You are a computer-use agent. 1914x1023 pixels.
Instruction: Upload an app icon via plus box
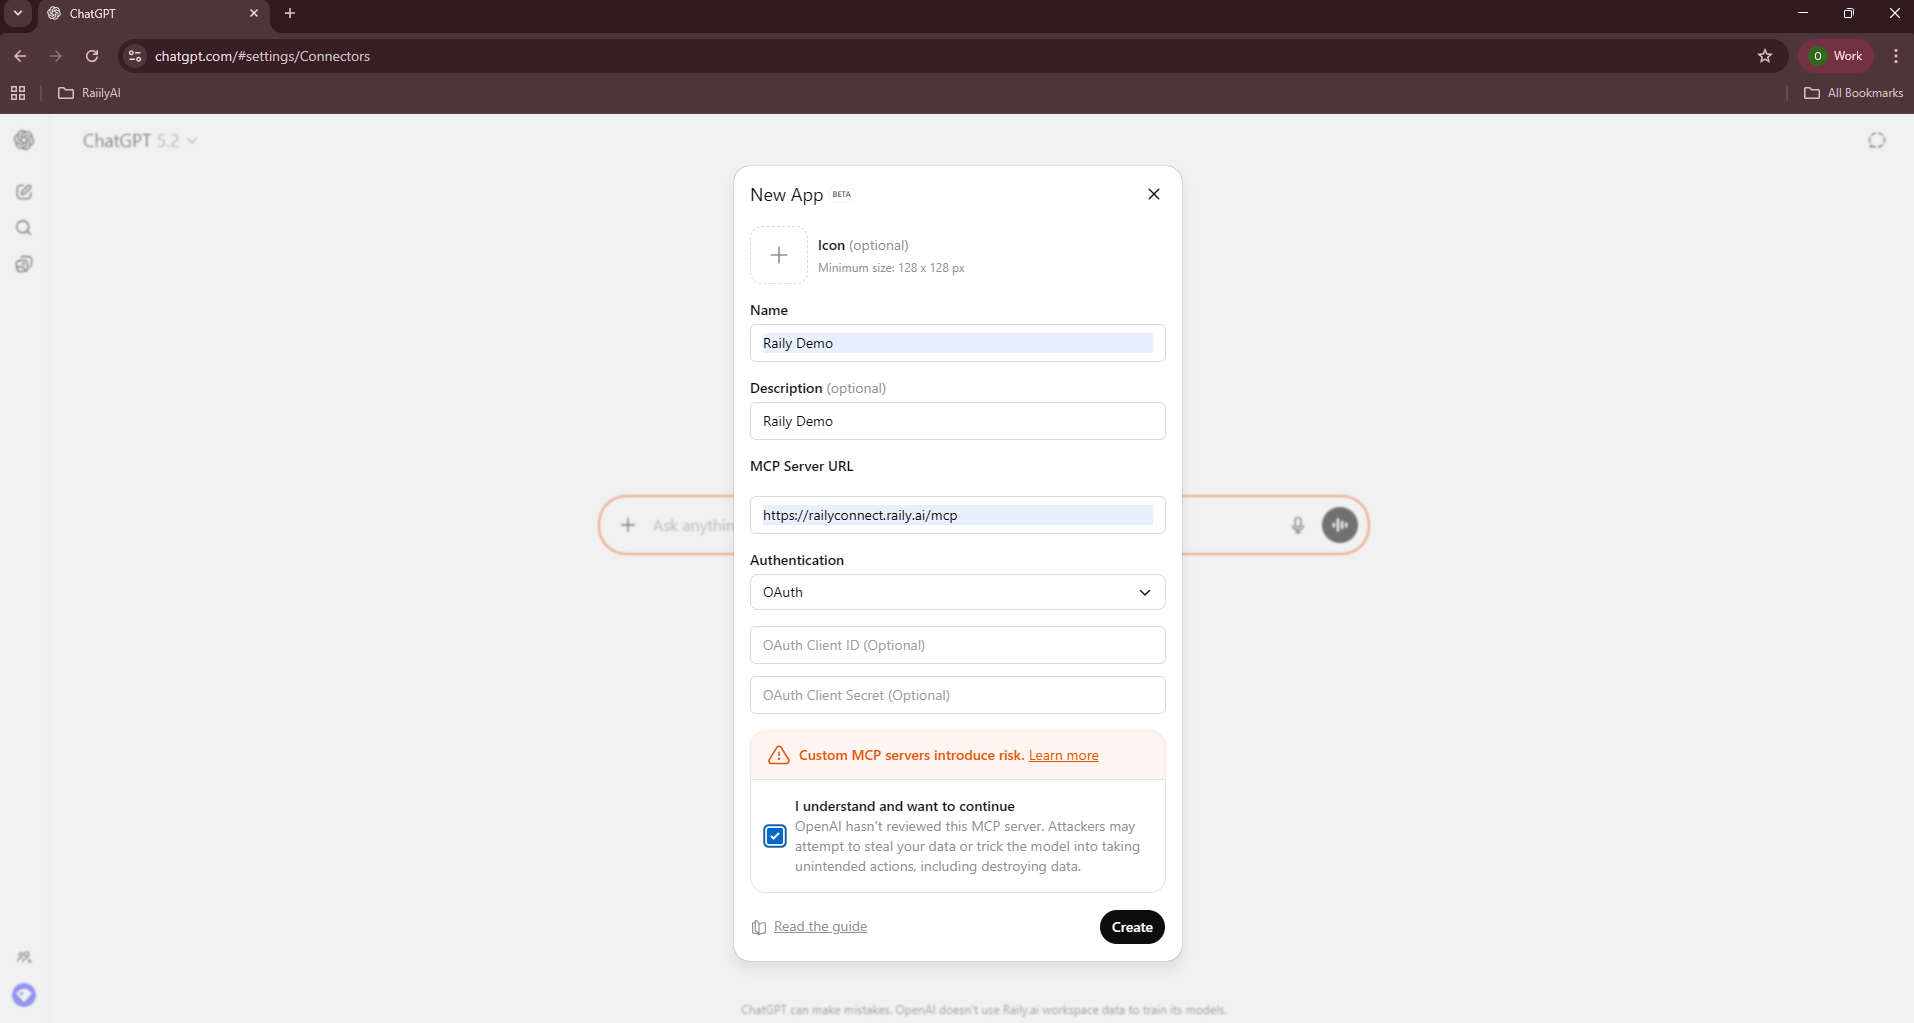click(779, 255)
